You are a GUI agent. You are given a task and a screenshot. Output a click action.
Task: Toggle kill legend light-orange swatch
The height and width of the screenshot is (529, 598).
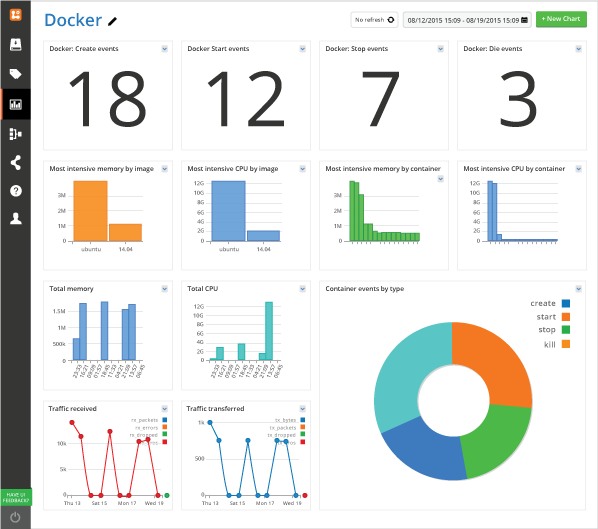click(x=566, y=344)
